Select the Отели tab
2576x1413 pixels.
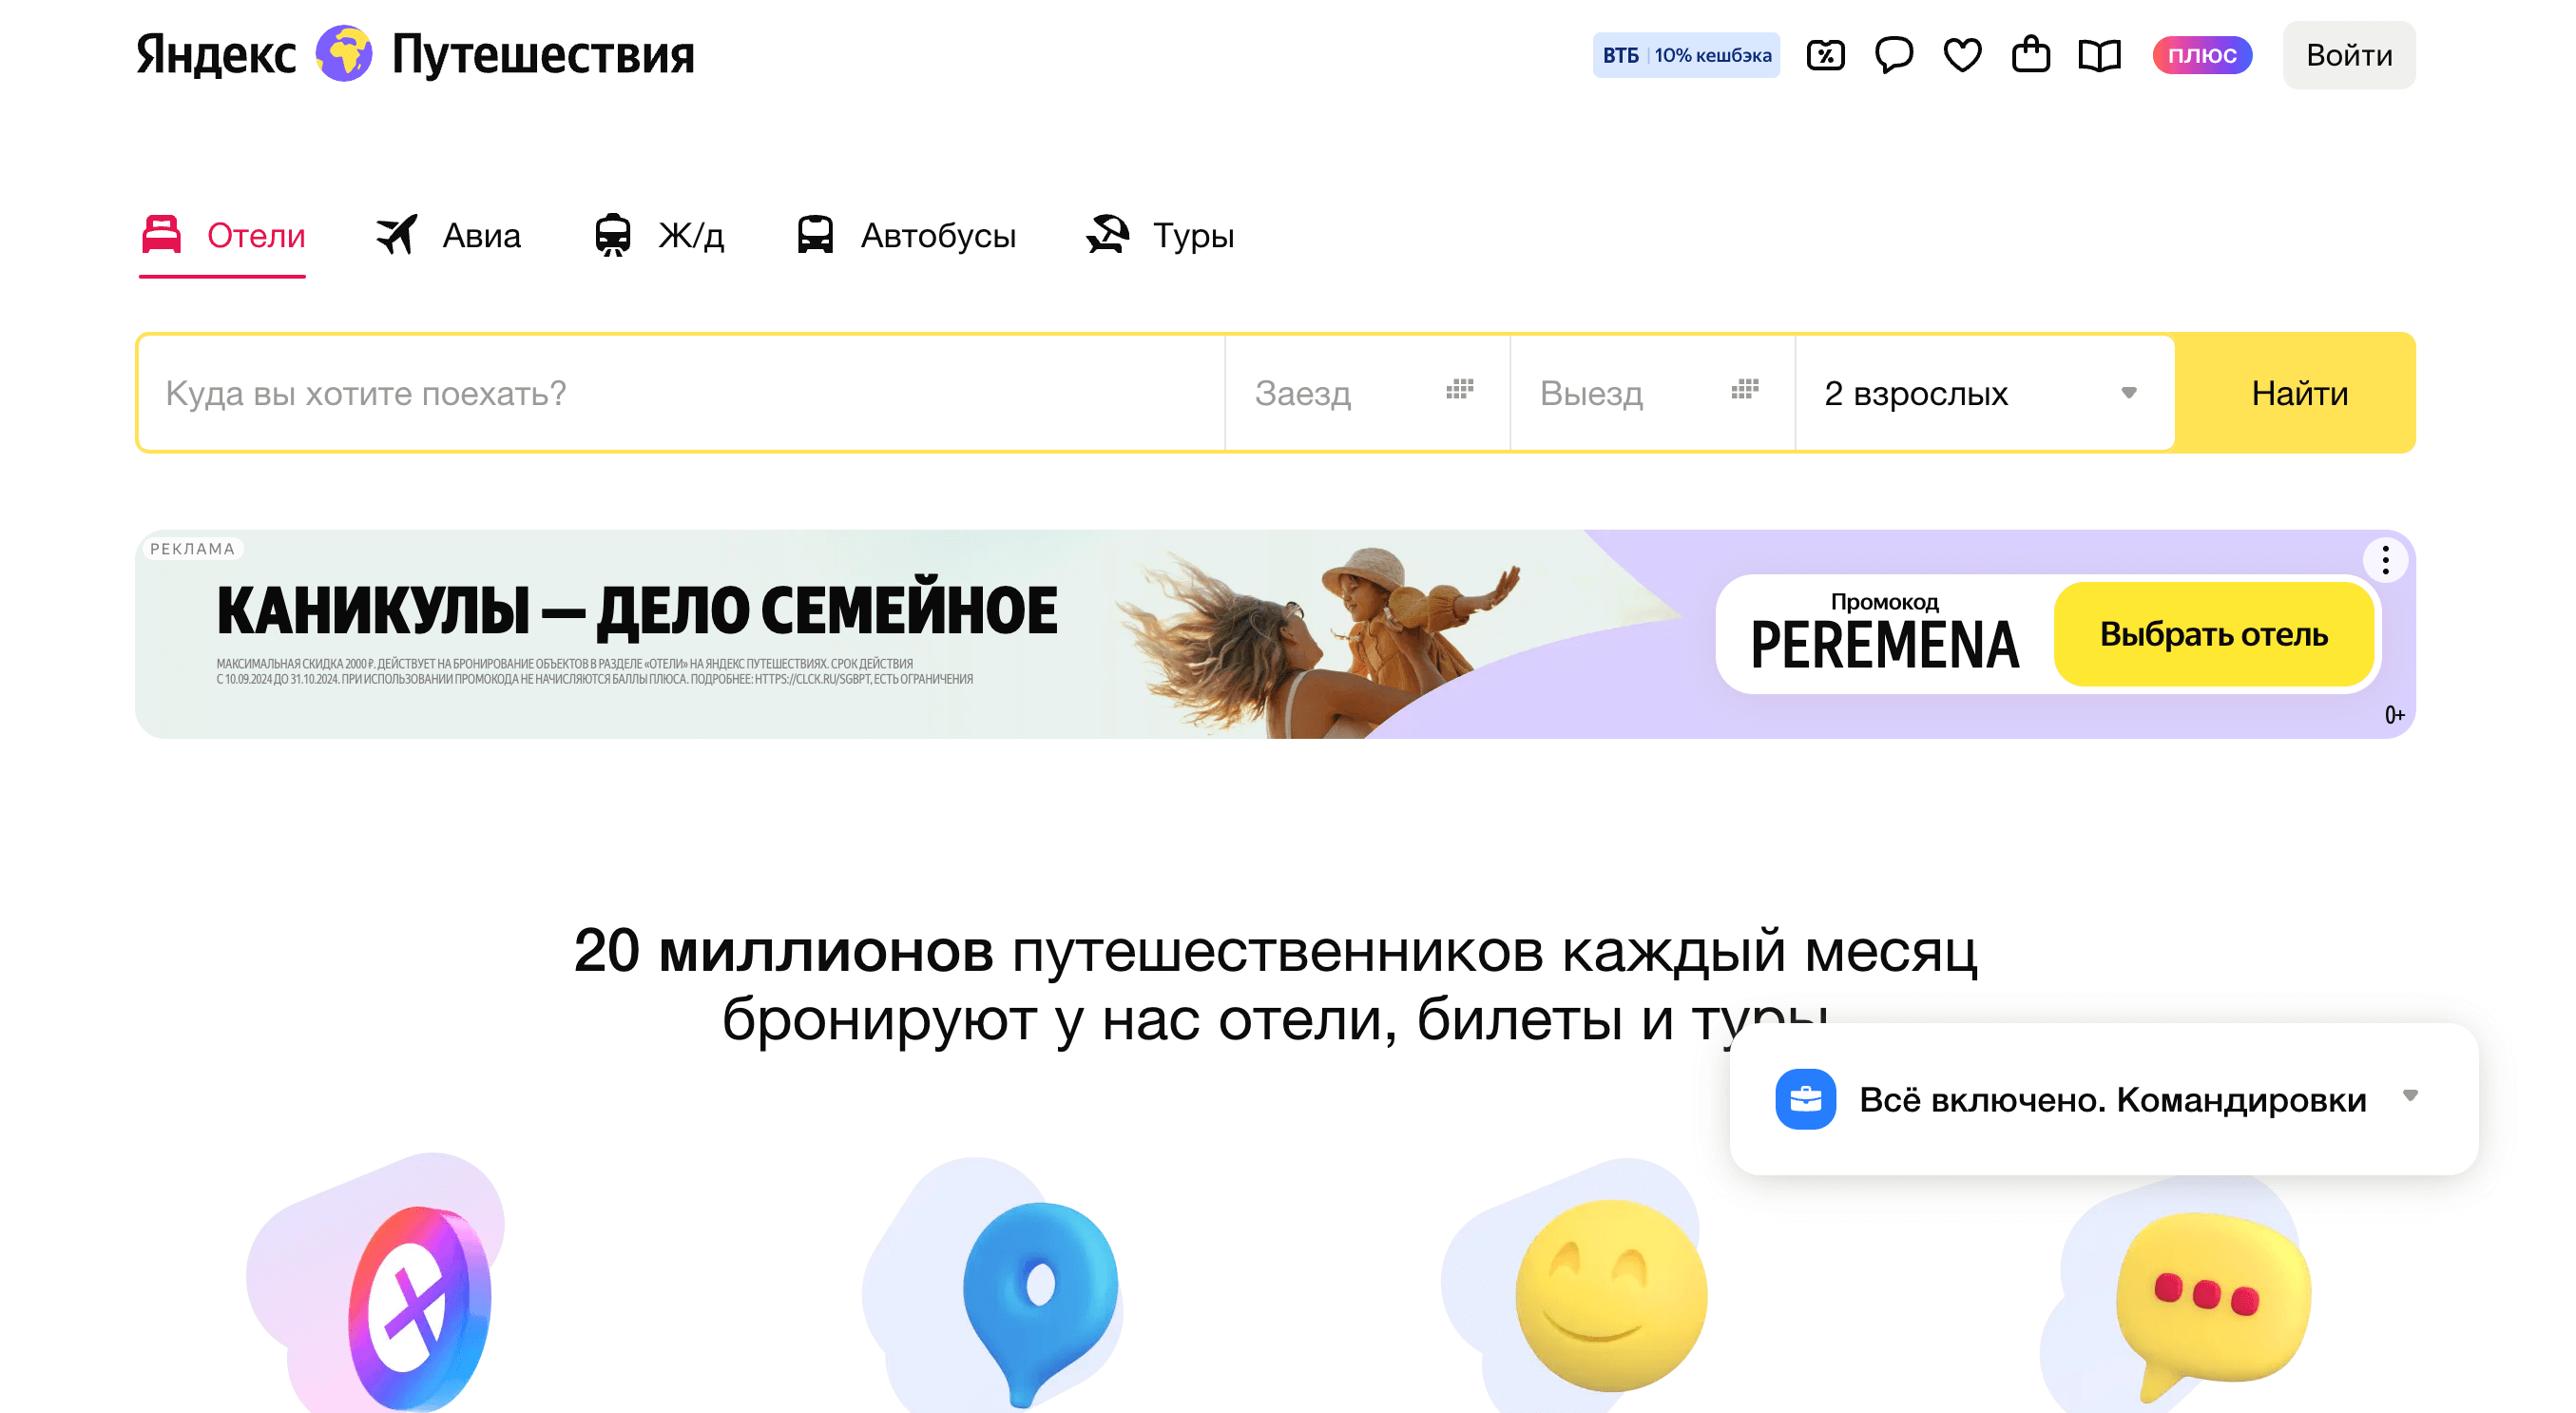(x=223, y=236)
